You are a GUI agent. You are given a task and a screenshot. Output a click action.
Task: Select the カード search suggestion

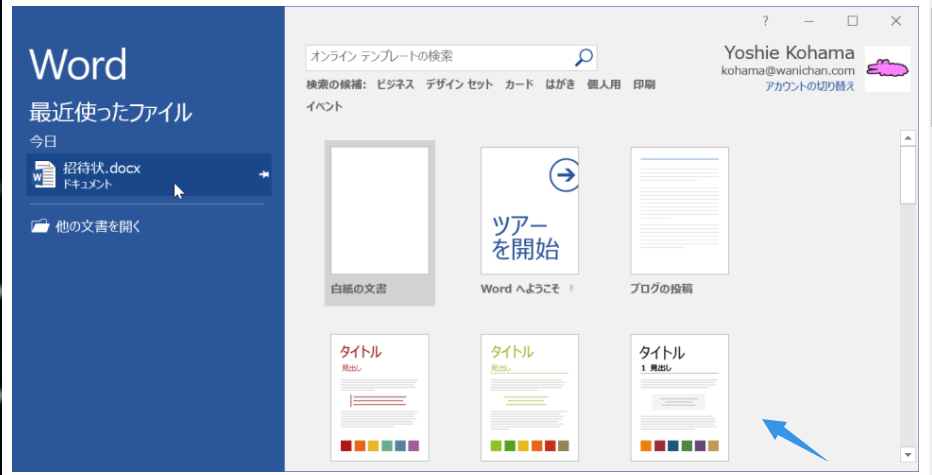519,84
